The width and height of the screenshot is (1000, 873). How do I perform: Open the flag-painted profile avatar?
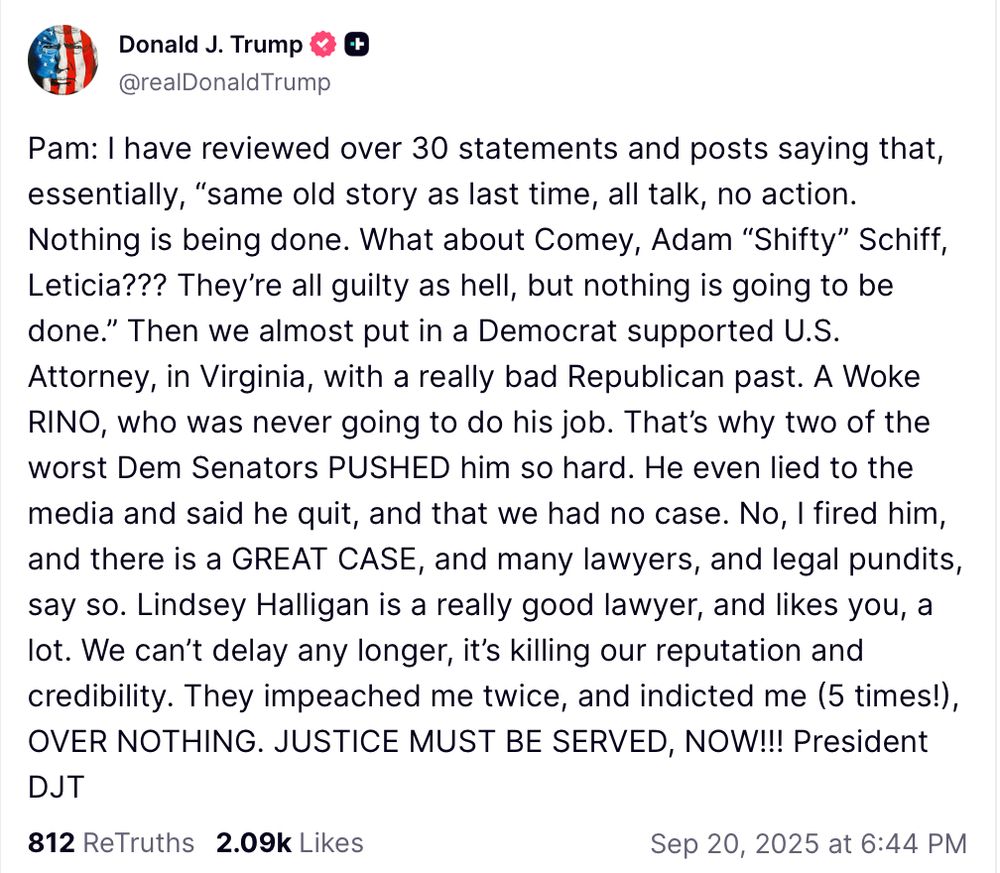(62, 60)
